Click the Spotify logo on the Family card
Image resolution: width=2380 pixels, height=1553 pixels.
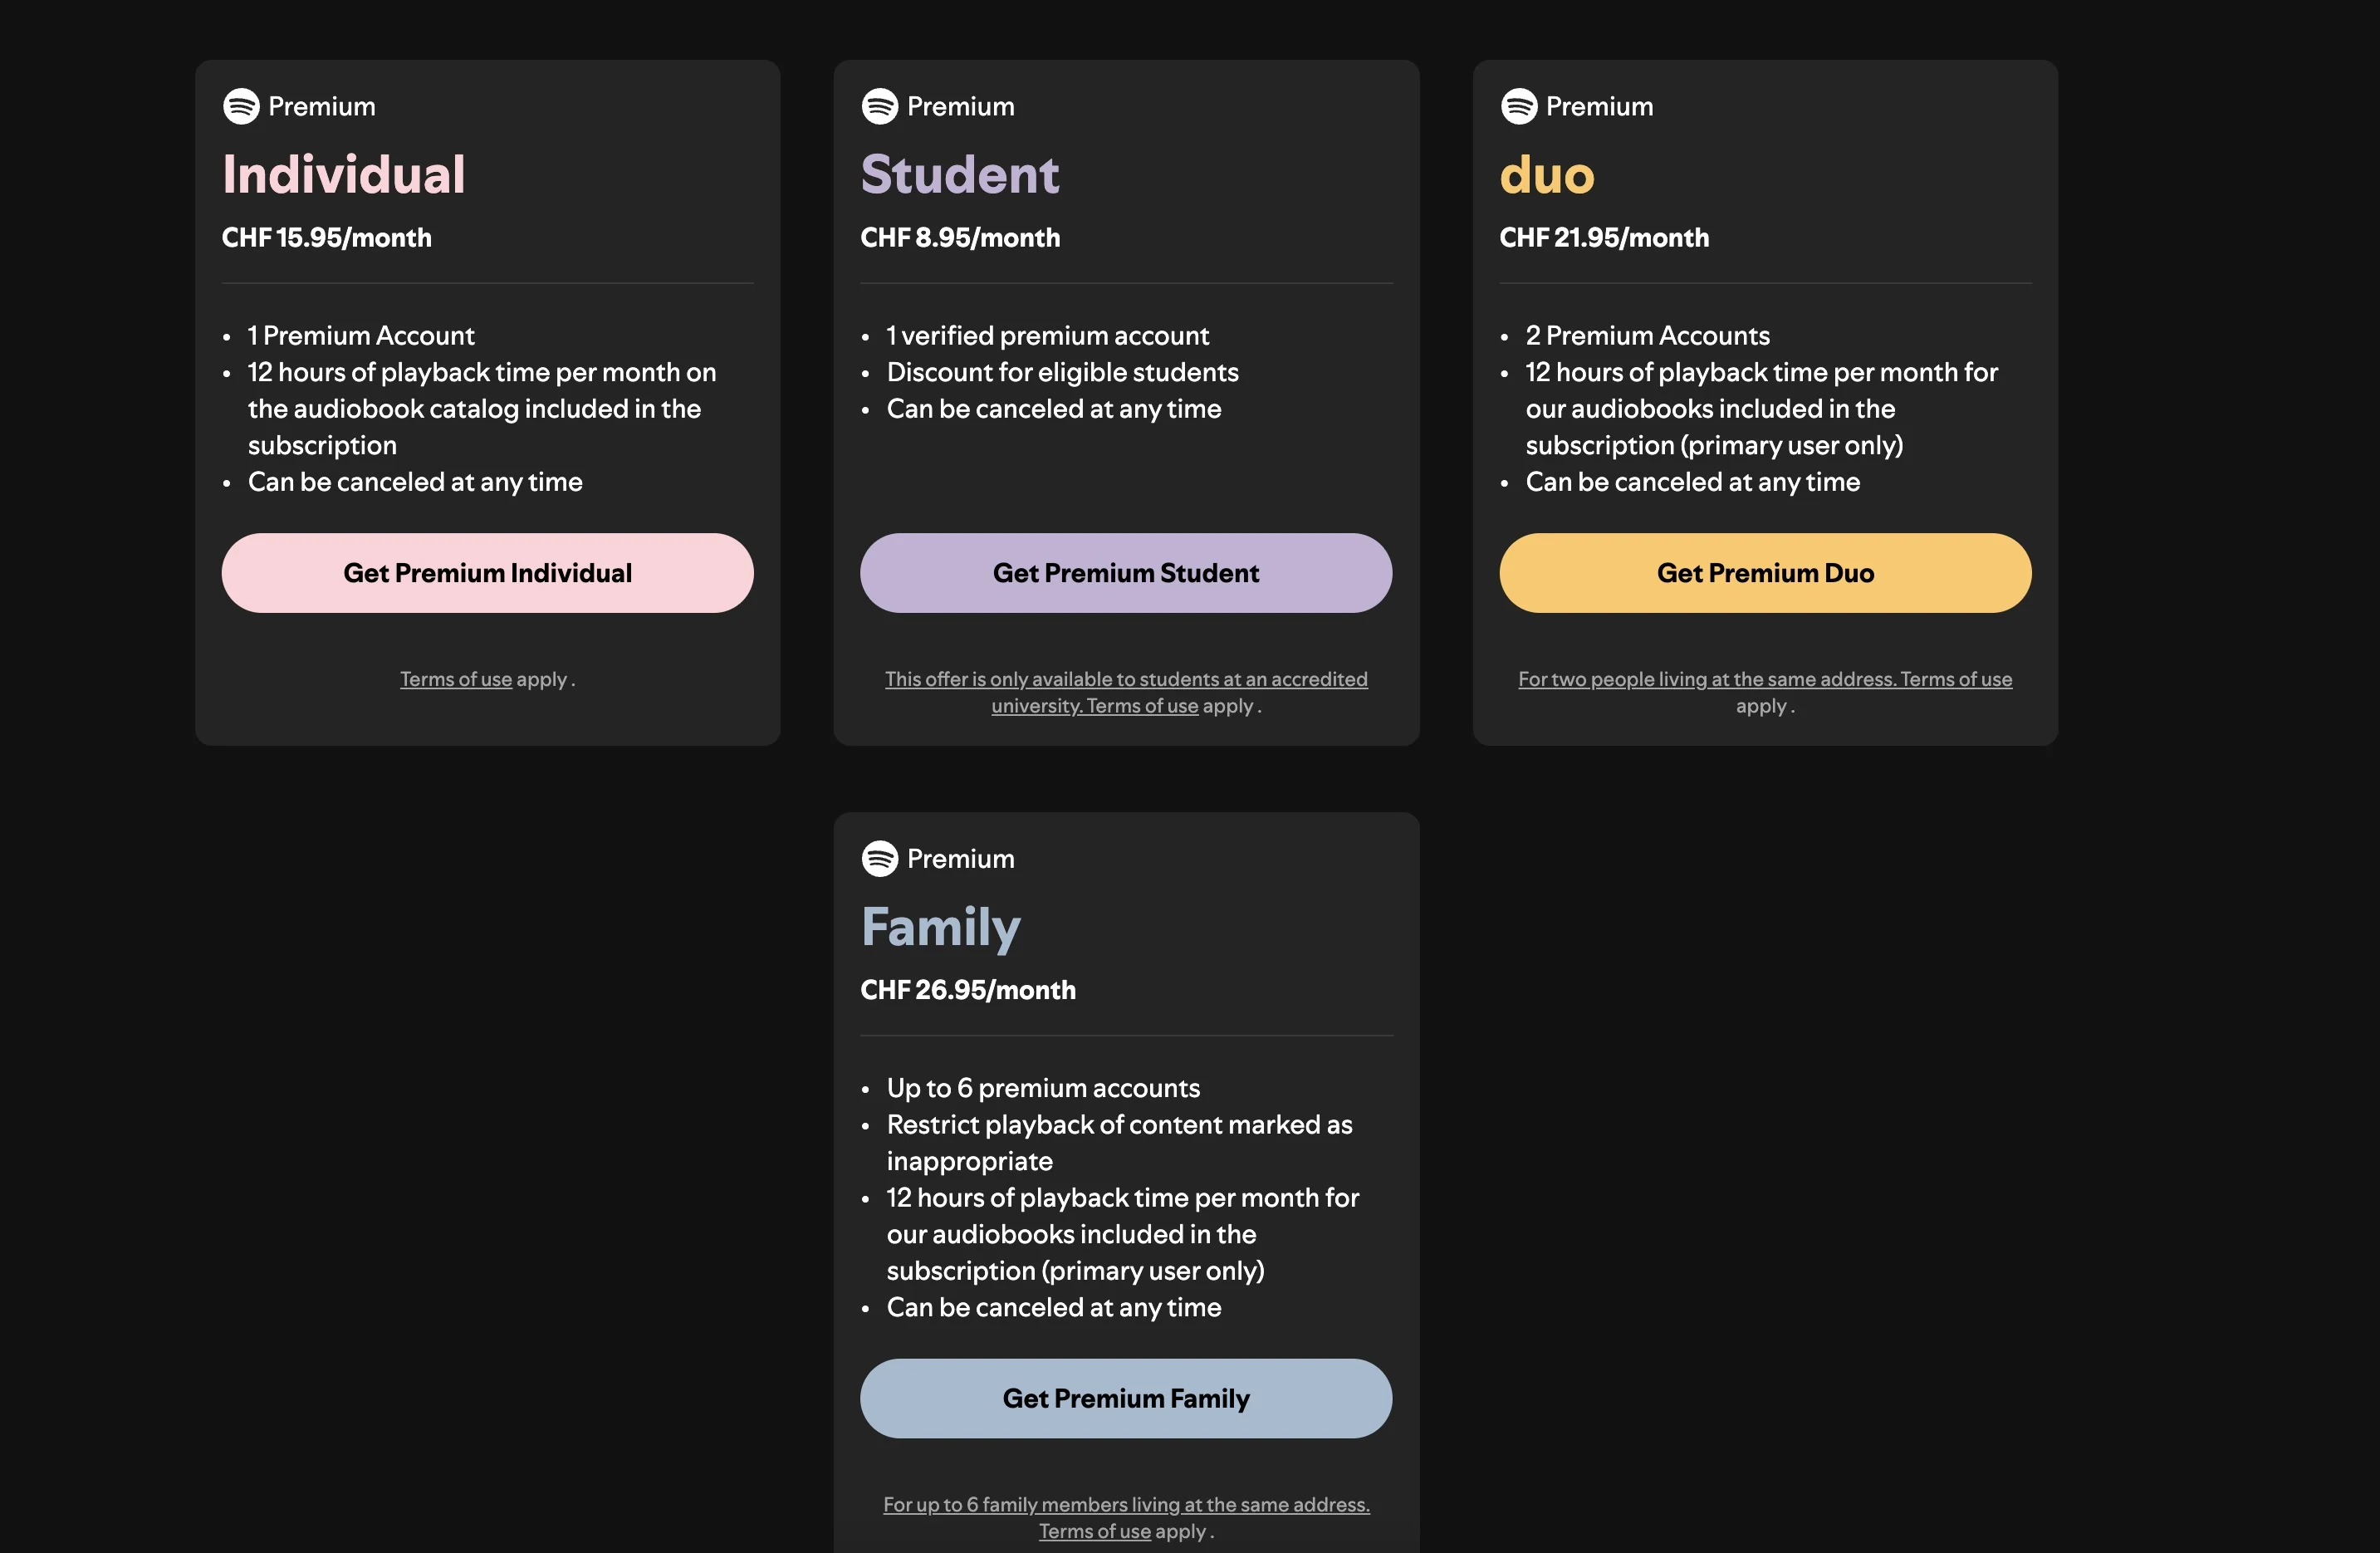879,858
